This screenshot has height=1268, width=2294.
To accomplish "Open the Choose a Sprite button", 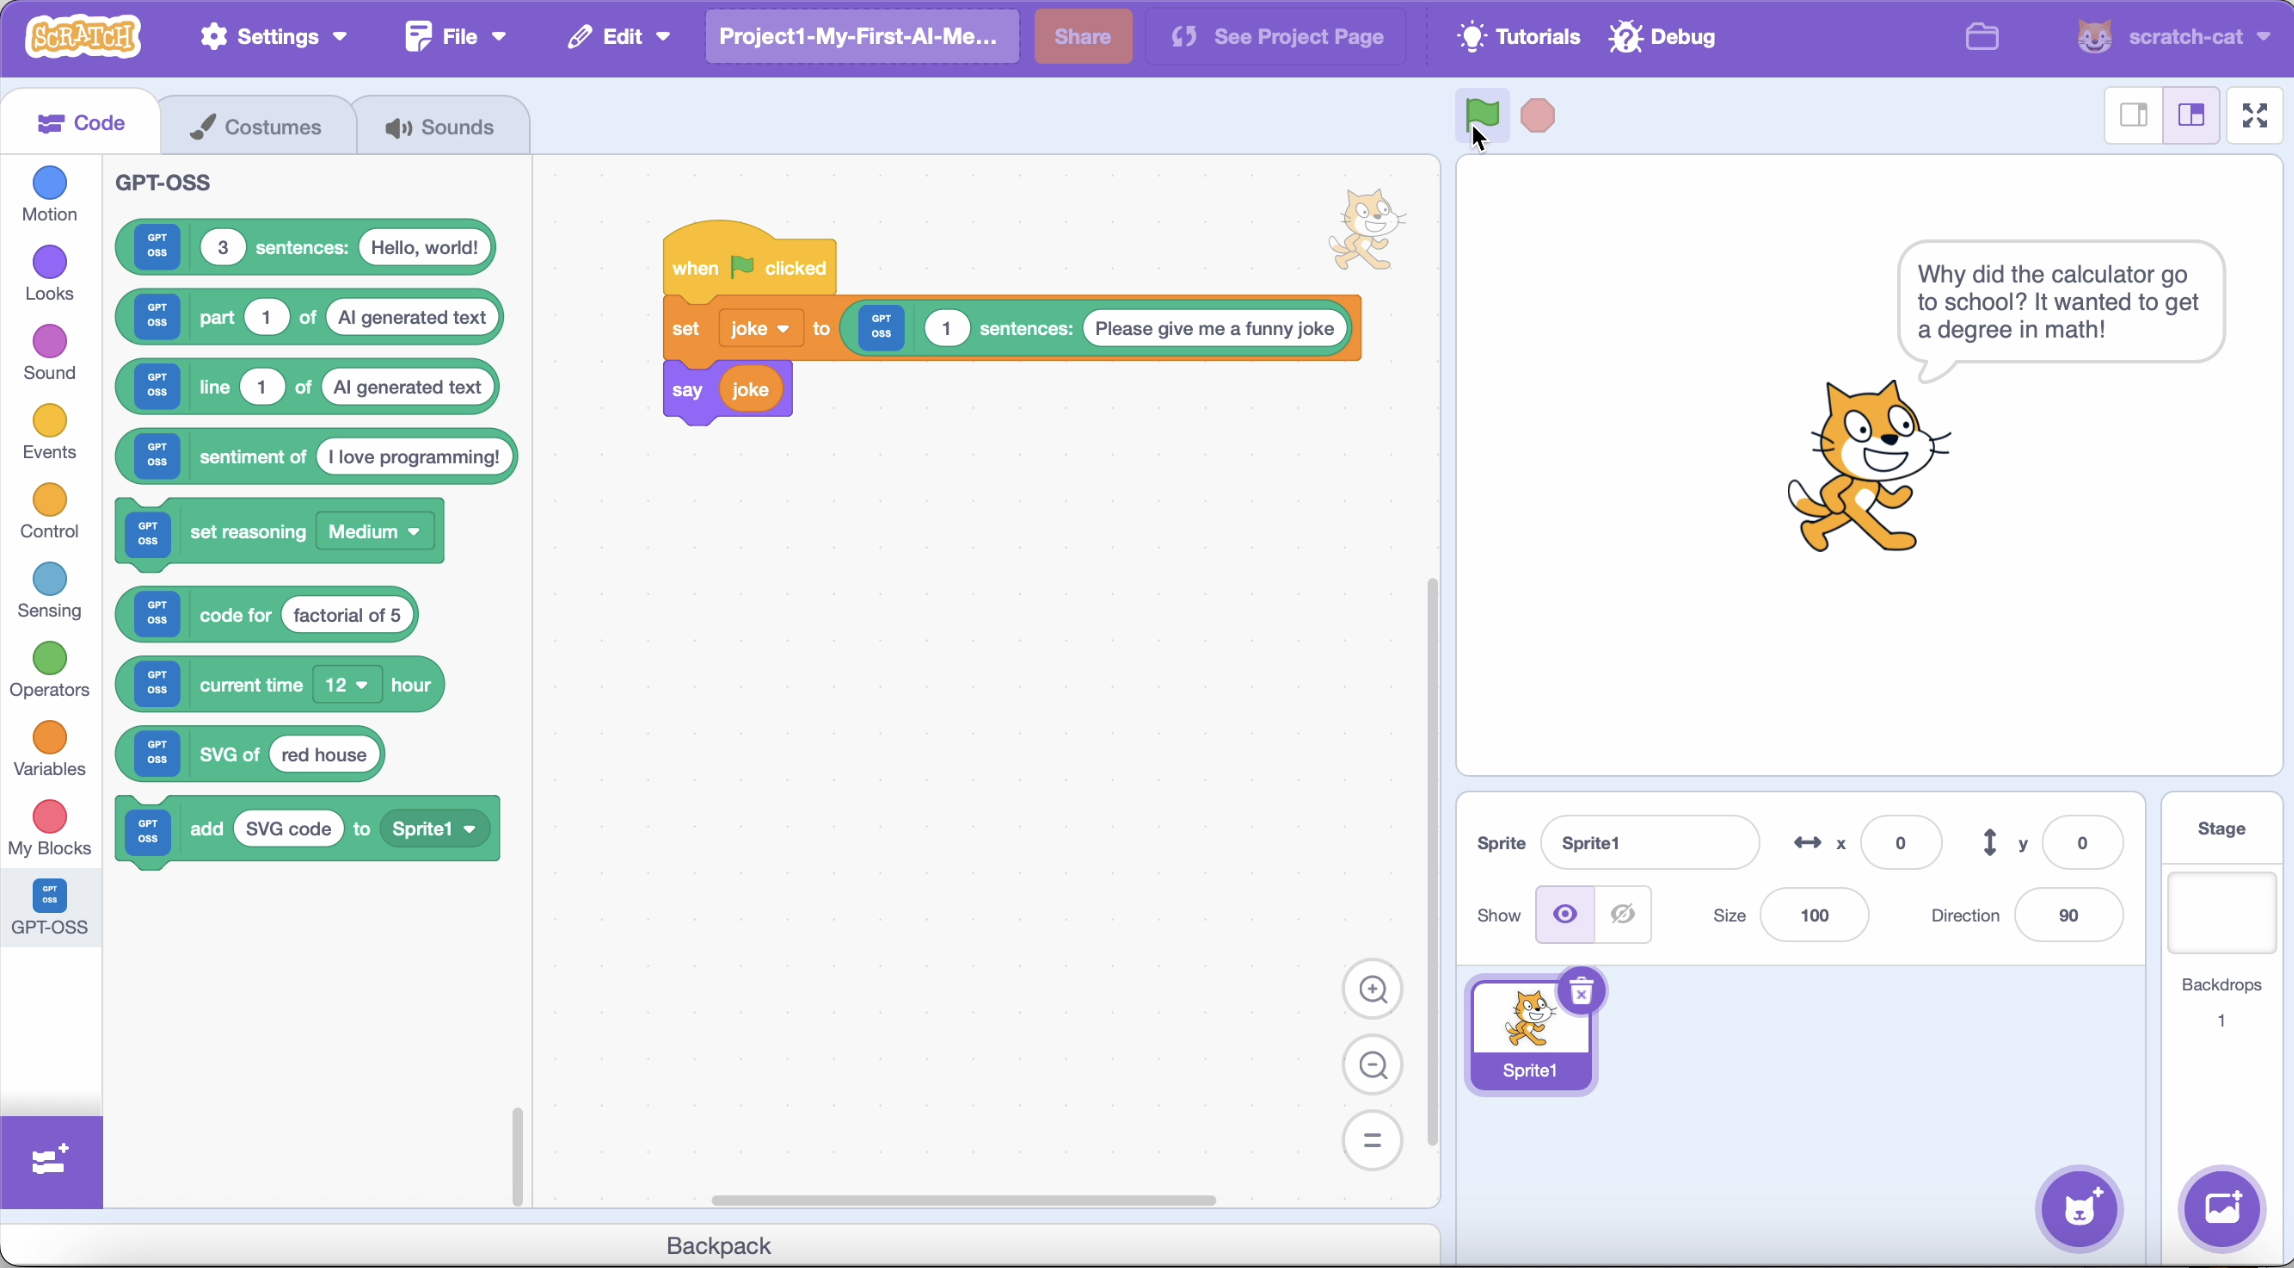I will click(2080, 1208).
